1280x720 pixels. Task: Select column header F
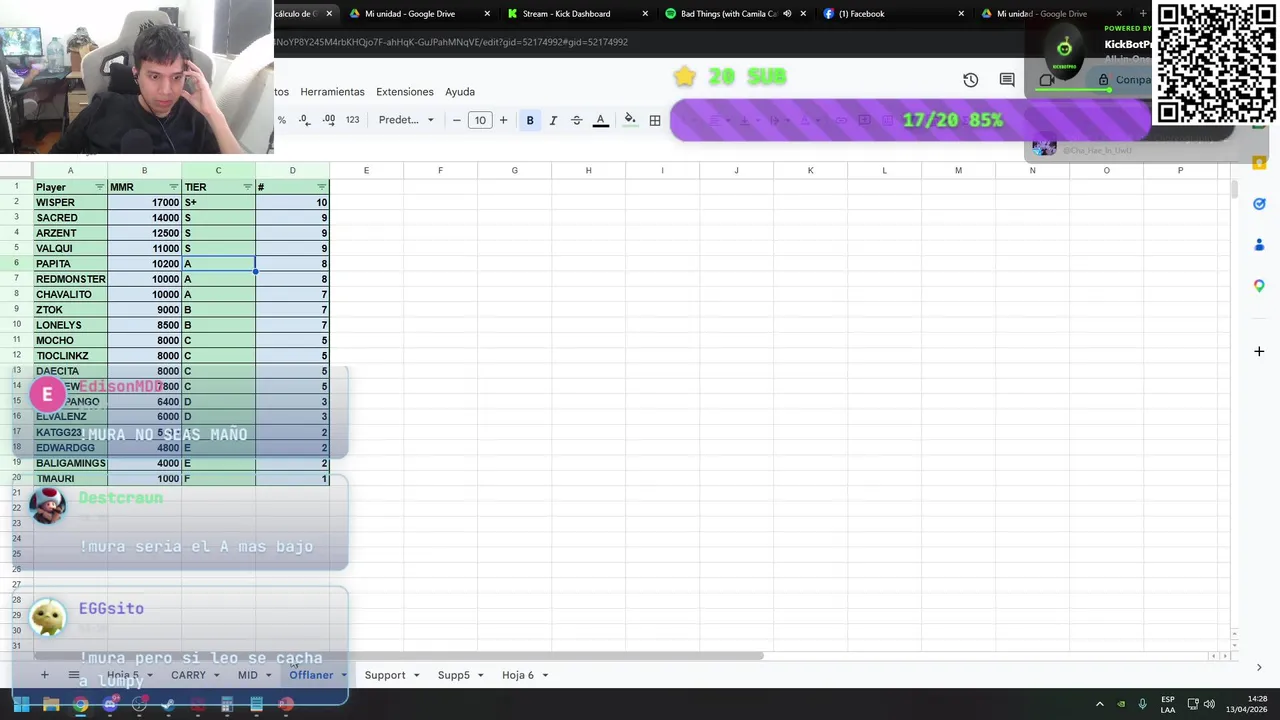pos(440,170)
